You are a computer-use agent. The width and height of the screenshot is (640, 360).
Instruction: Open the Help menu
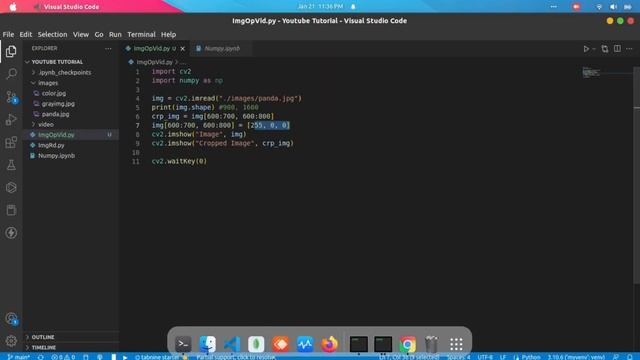click(168, 35)
